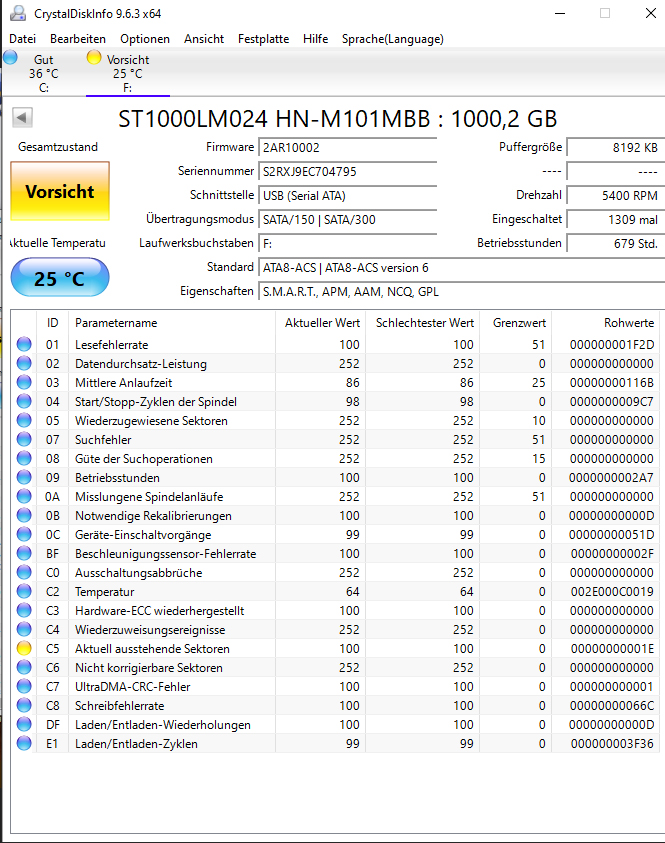This screenshot has height=843, width=665.
Task: Click status icon of Wiederzugewiesene Sektoren row
Action: [24, 420]
